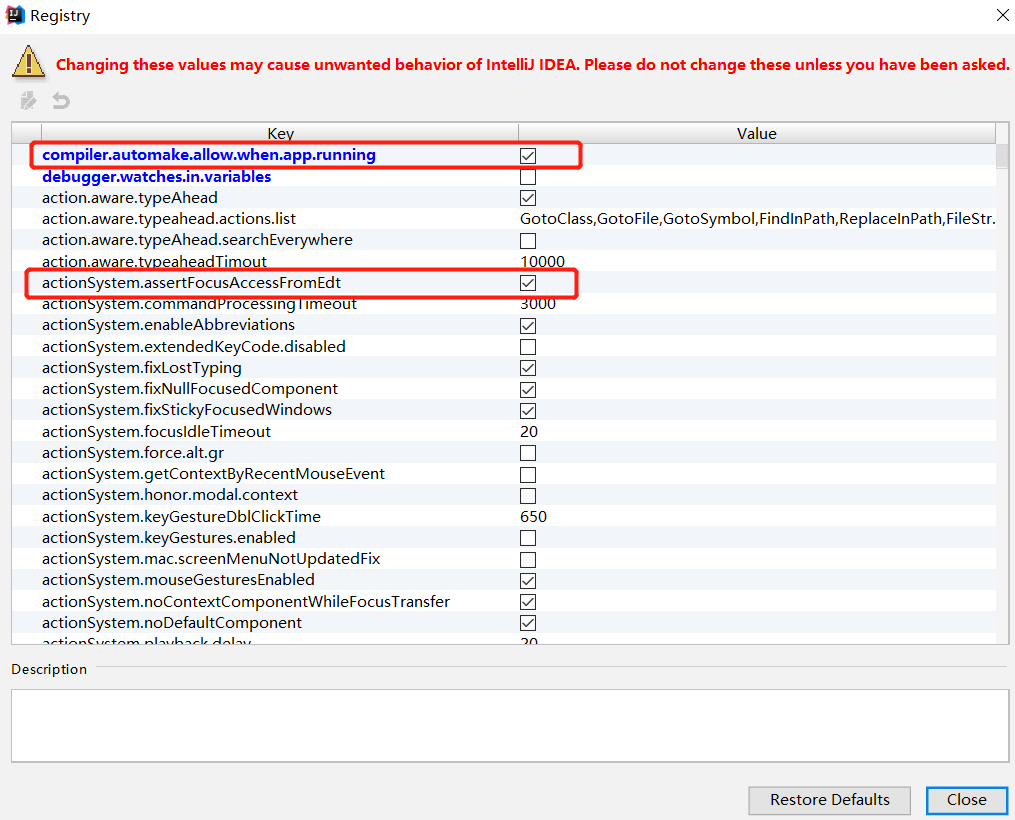Click focusIdleTimeout value 20
The height and width of the screenshot is (820, 1015).
[529, 432]
